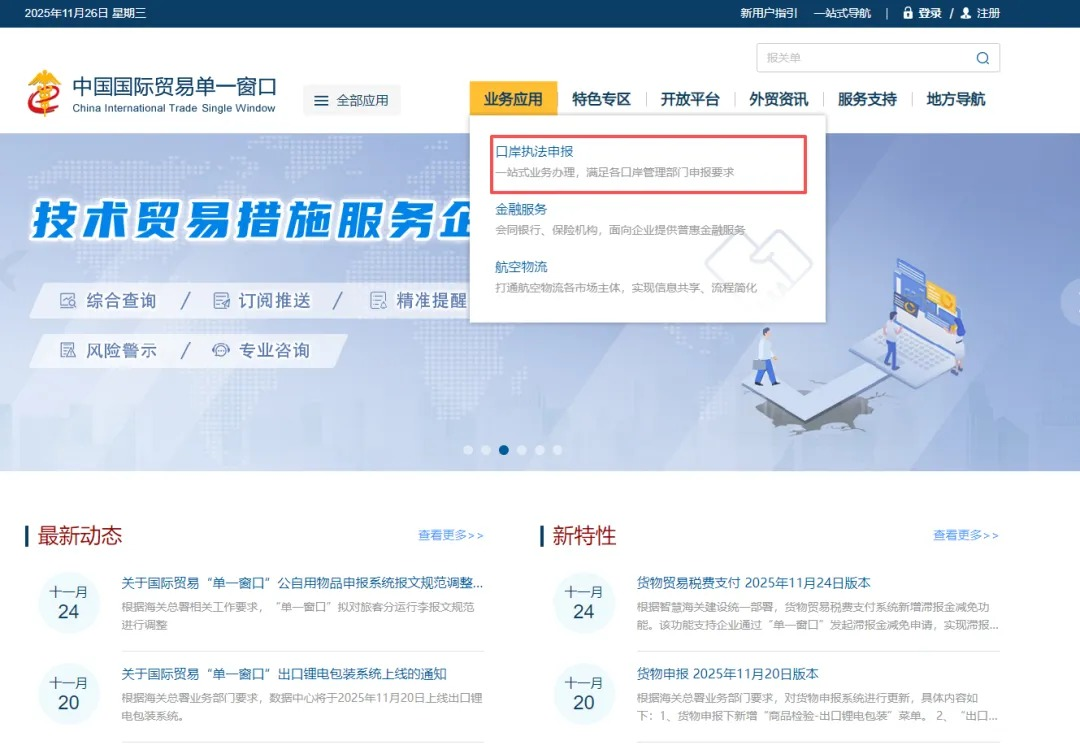Click the 专业咨询 banner icon
The image size is (1080, 745).
(x=221, y=351)
